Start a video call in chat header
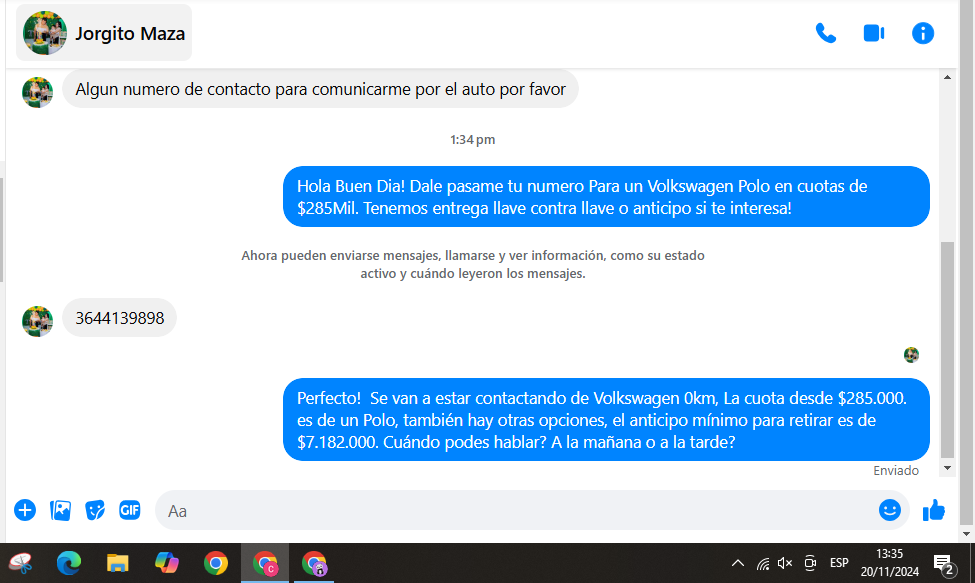 click(x=874, y=33)
